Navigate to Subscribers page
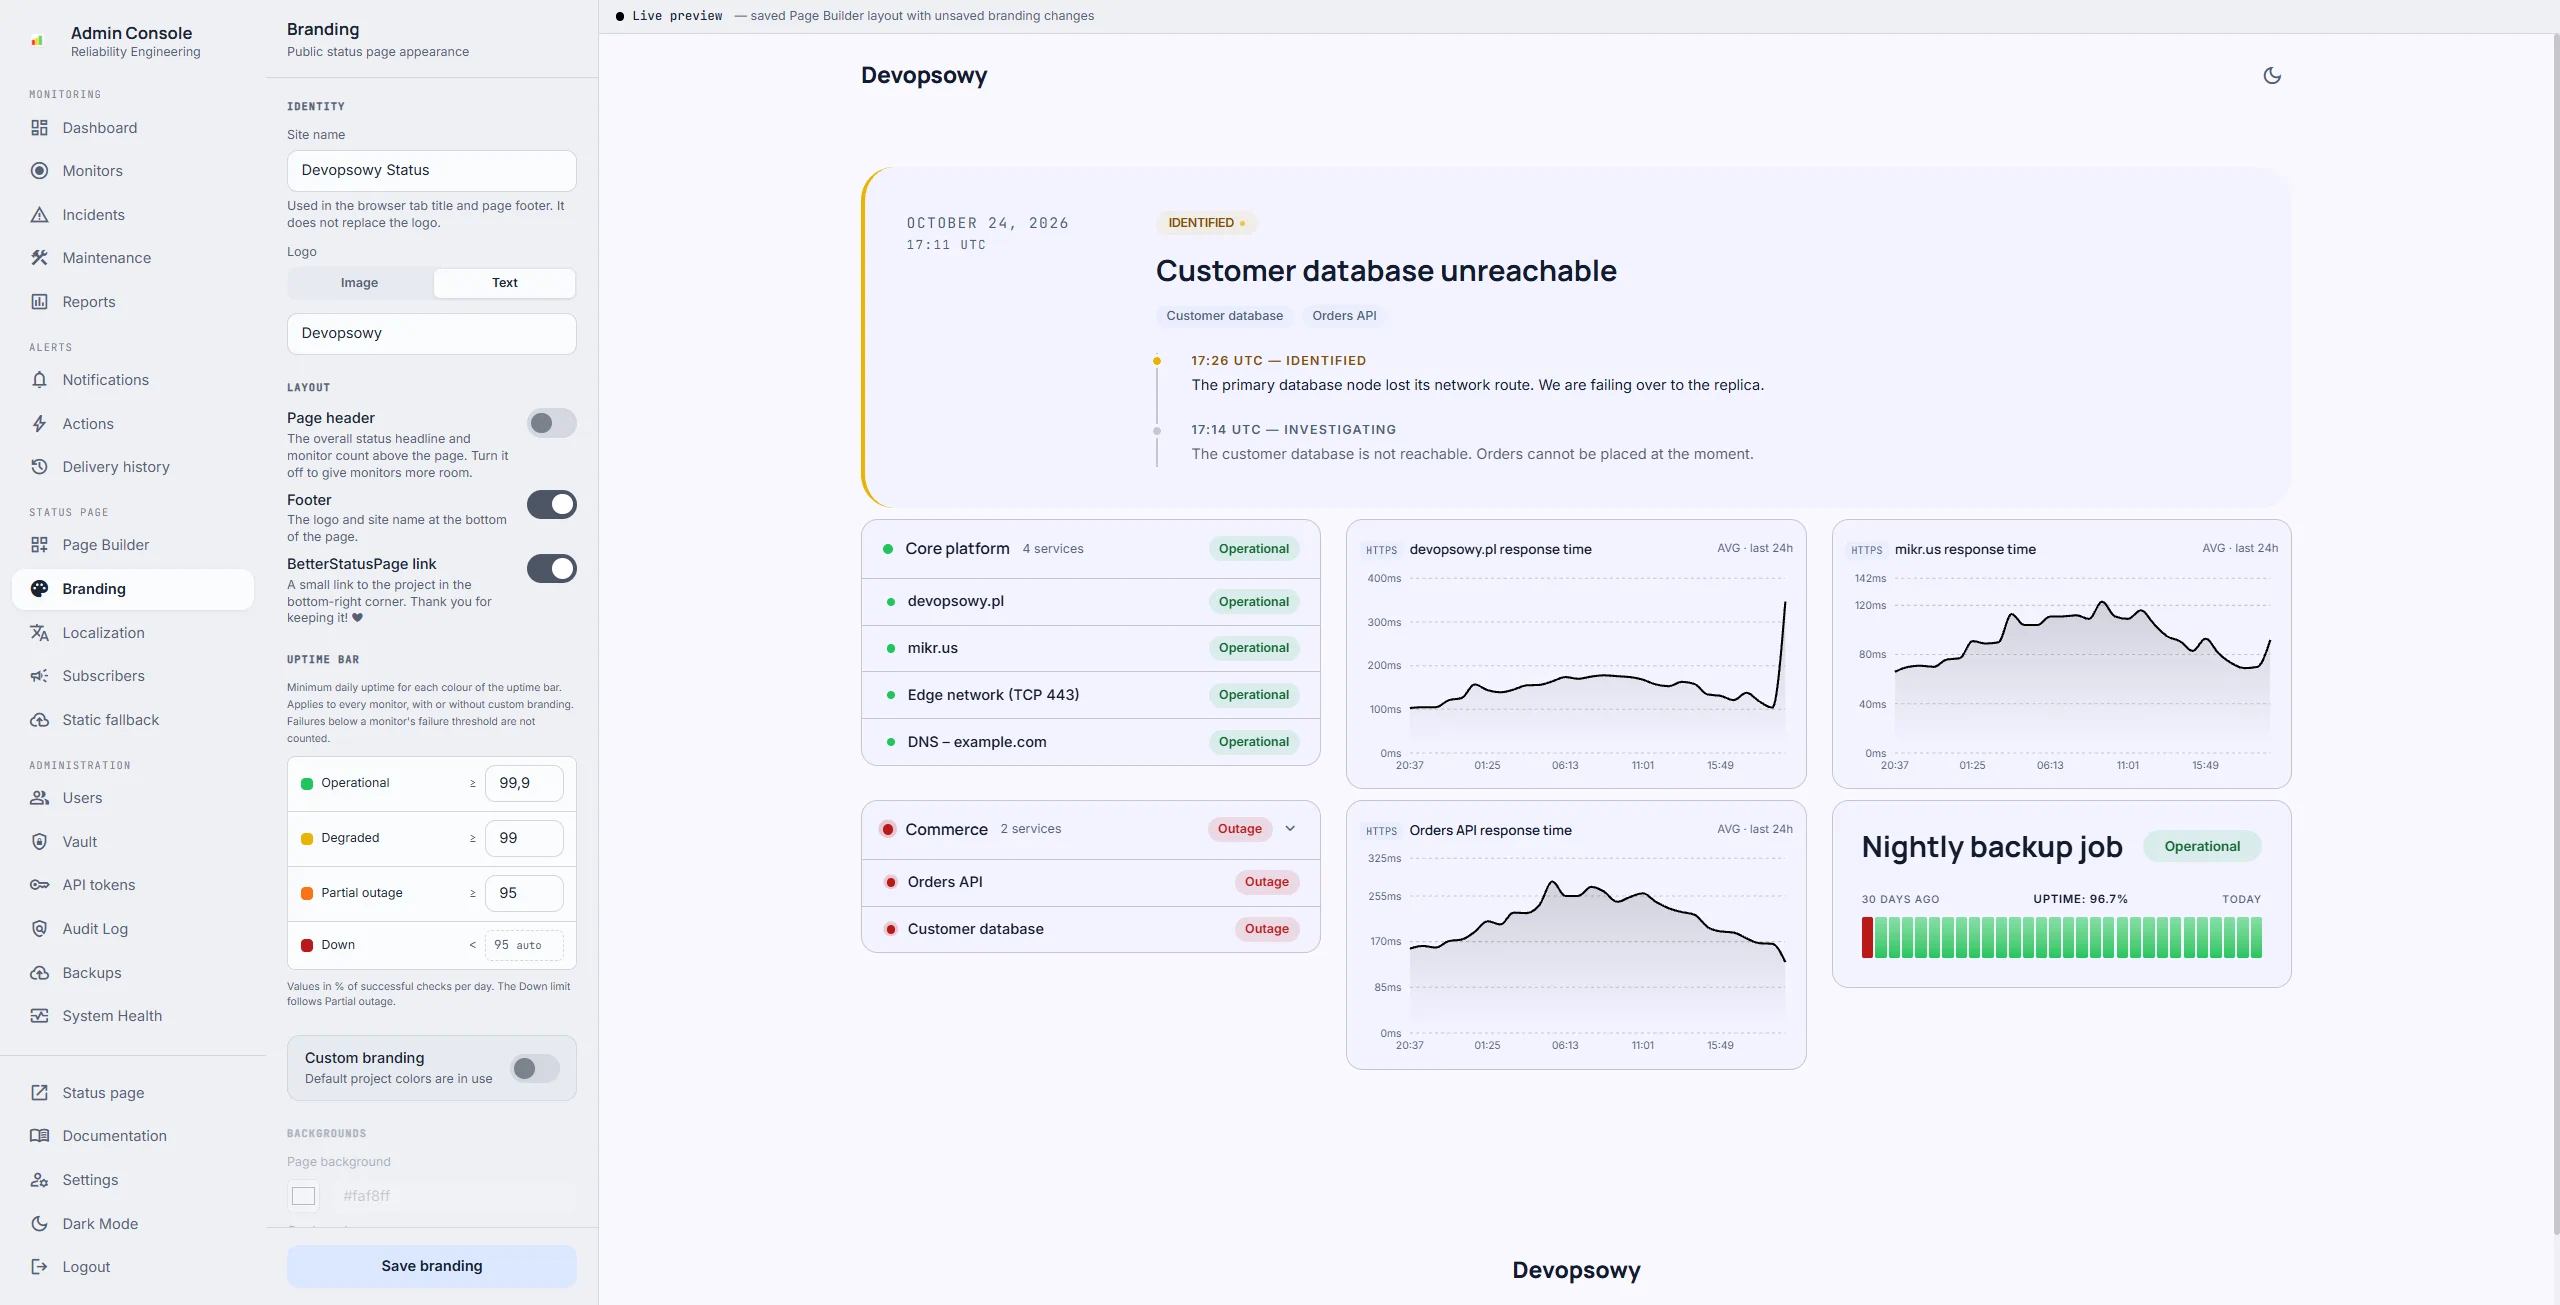The height and width of the screenshot is (1305, 2560). 133,676
